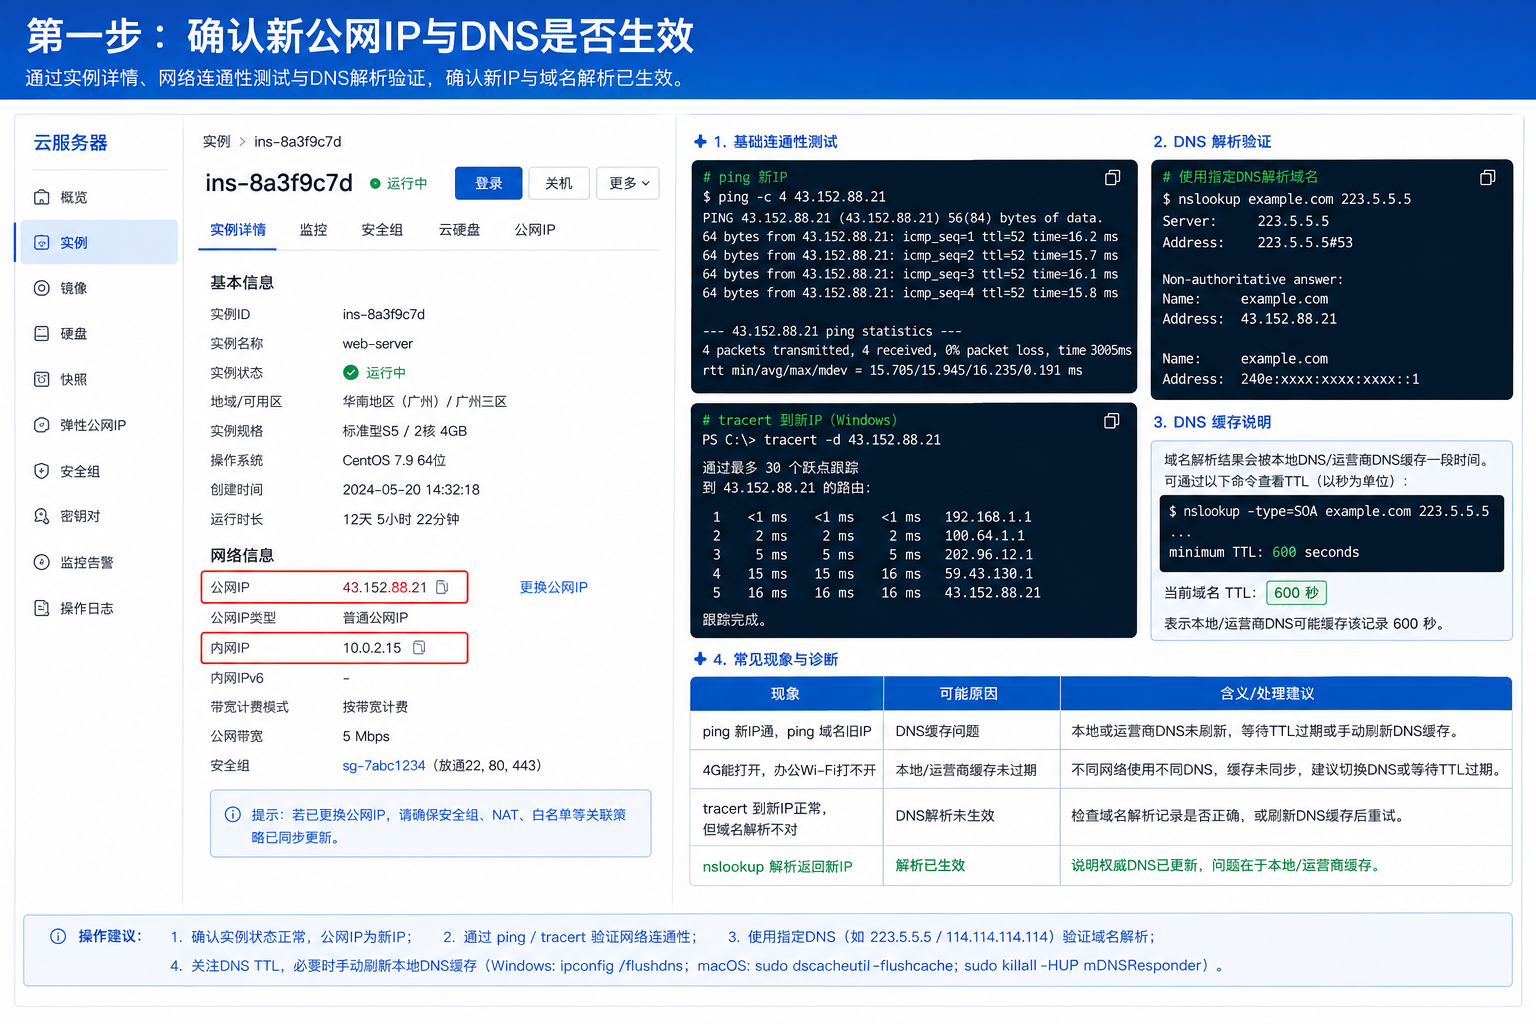The height and width of the screenshot is (1024, 1536).
Task: Click the info icon in the 提示 notice
Action: point(233,814)
